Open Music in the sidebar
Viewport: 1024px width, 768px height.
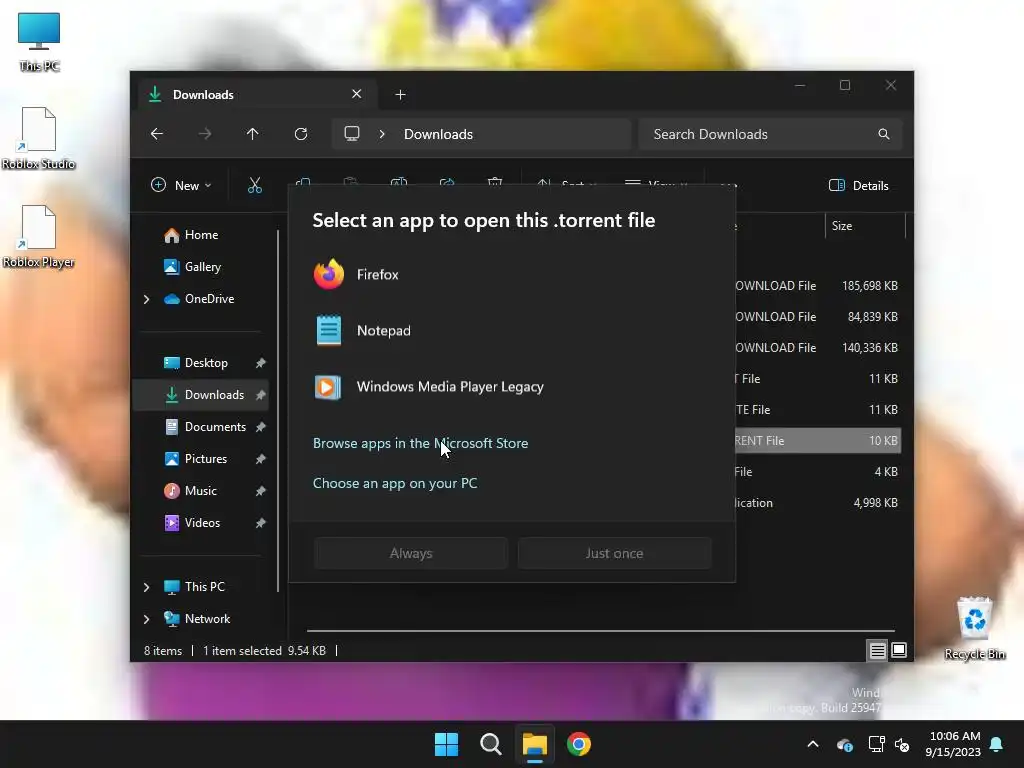(200, 491)
